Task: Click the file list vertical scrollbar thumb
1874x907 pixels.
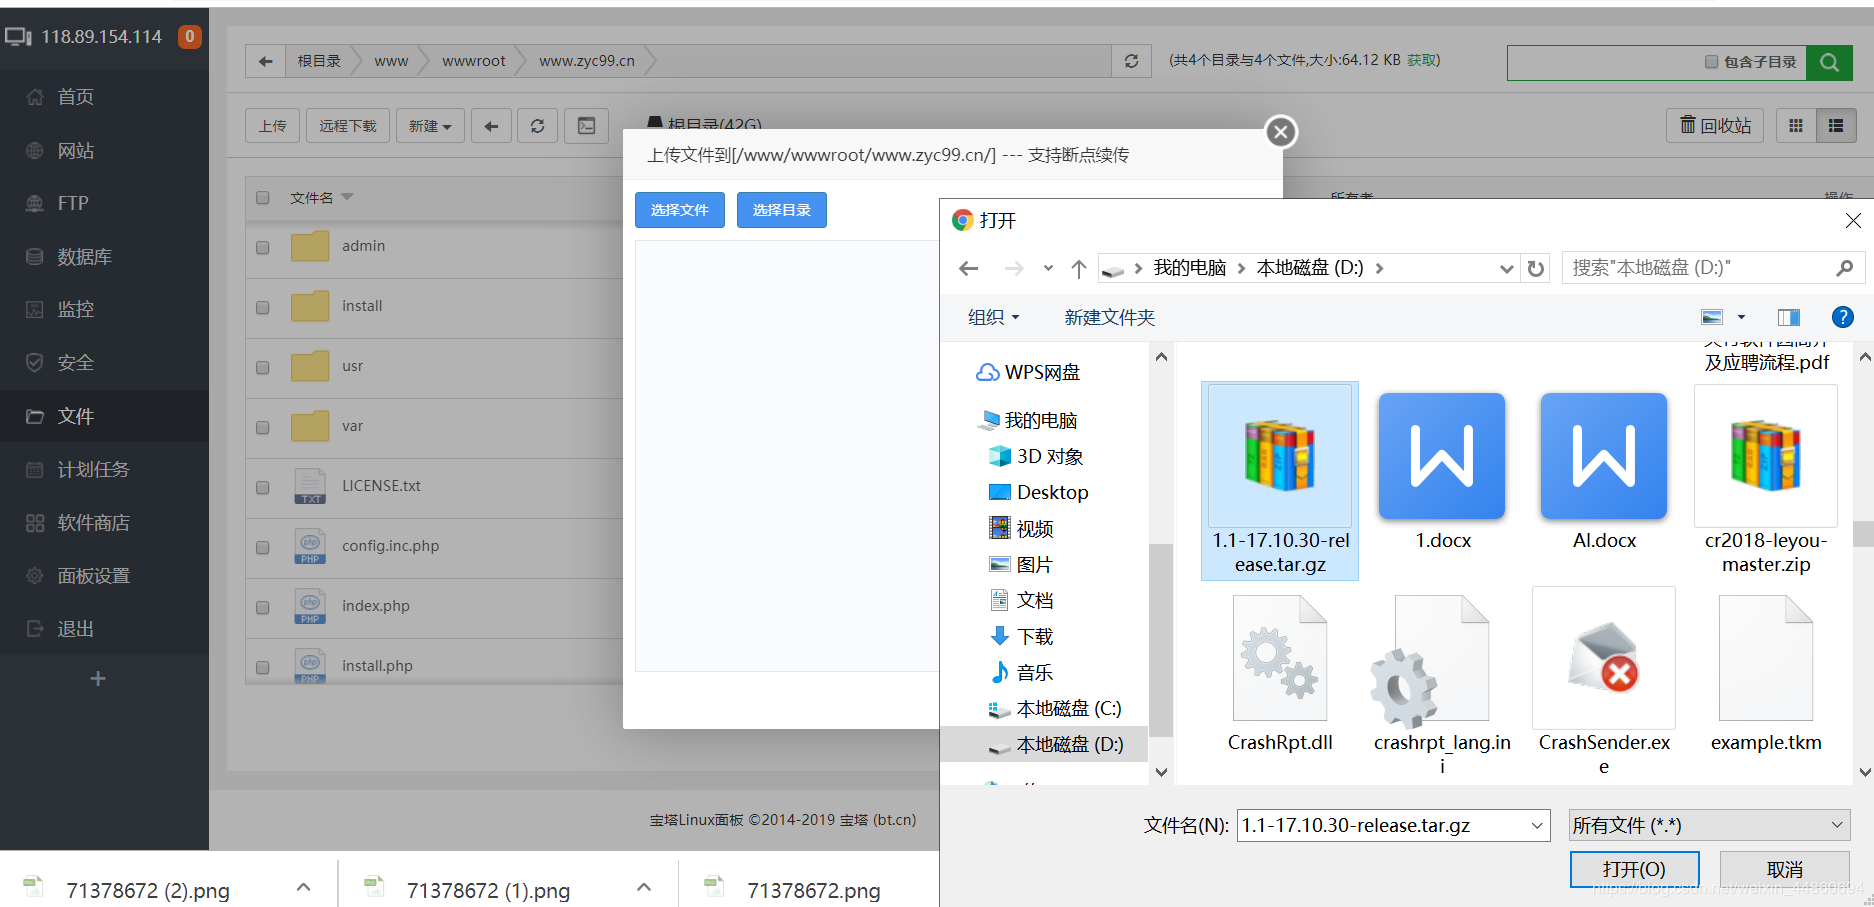Action: pyautogui.click(x=1864, y=533)
